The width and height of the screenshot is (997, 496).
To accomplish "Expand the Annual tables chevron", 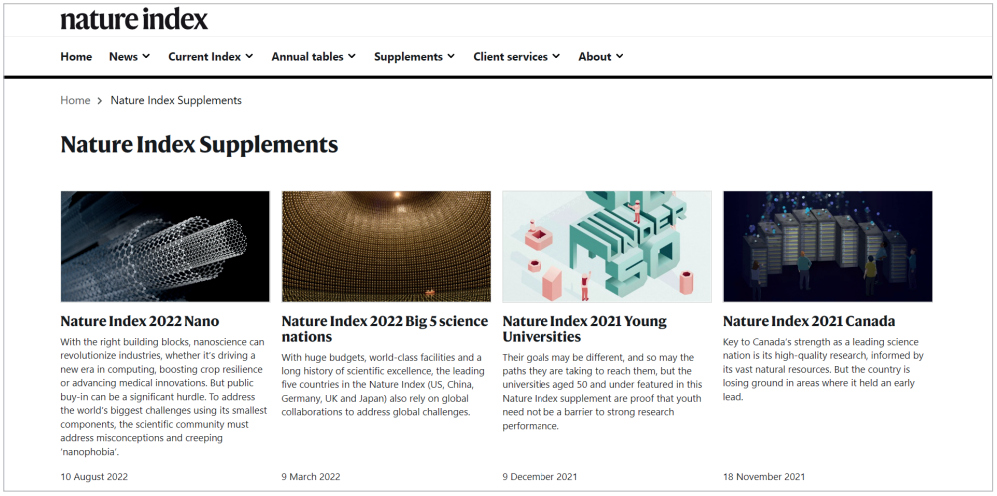I will point(352,56).
